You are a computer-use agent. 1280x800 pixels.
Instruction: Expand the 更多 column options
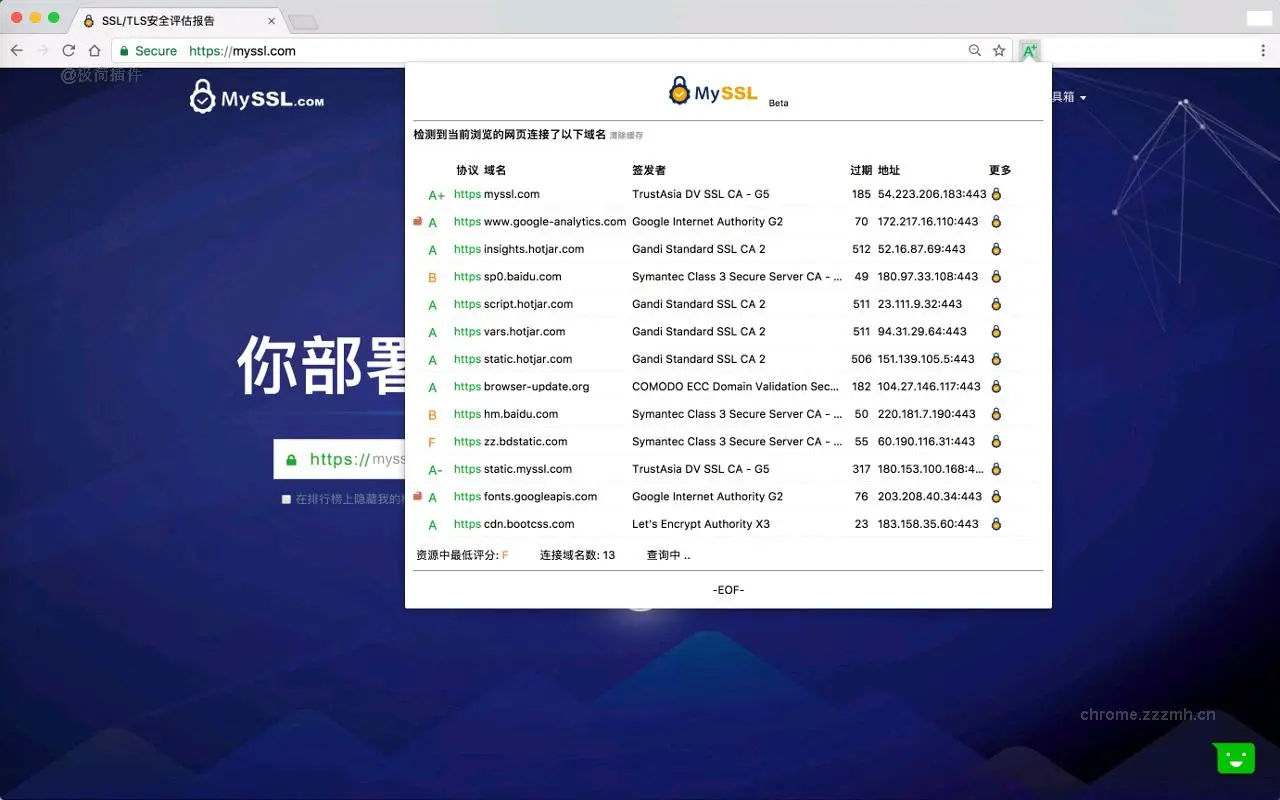[999, 170]
